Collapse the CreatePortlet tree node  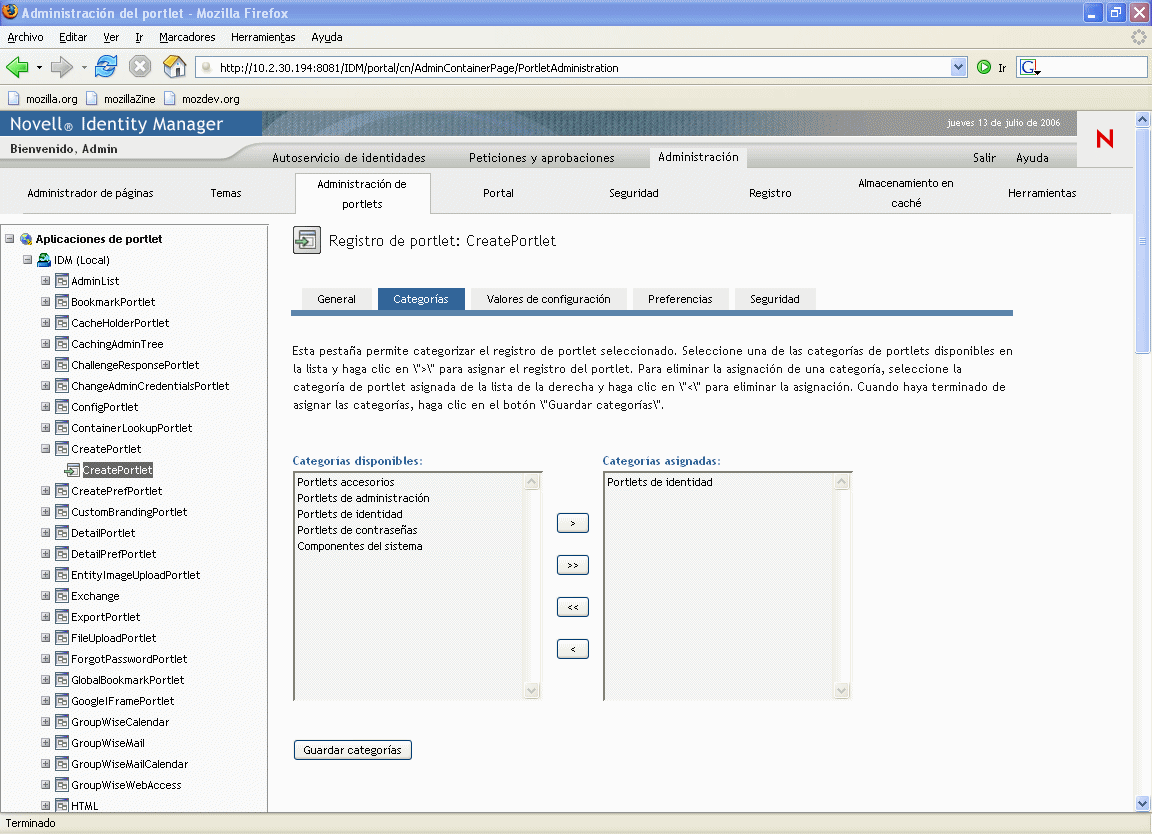[x=46, y=449]
